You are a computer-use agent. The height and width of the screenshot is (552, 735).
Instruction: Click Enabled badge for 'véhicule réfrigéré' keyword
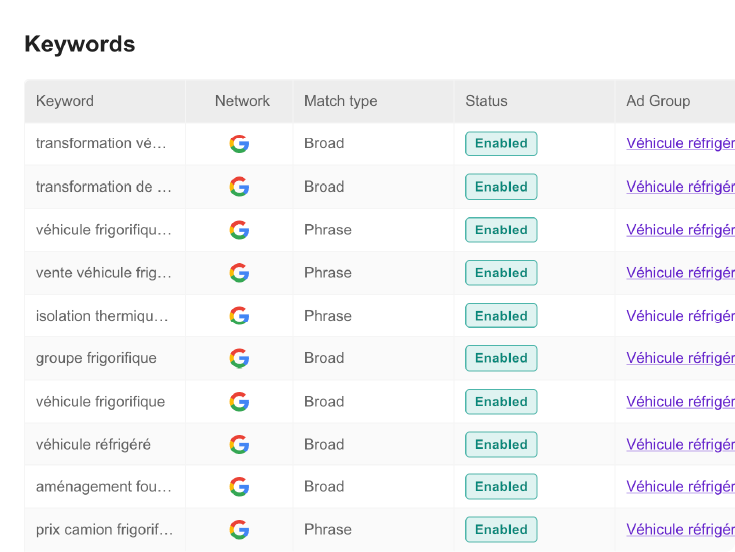click(501, 444)
